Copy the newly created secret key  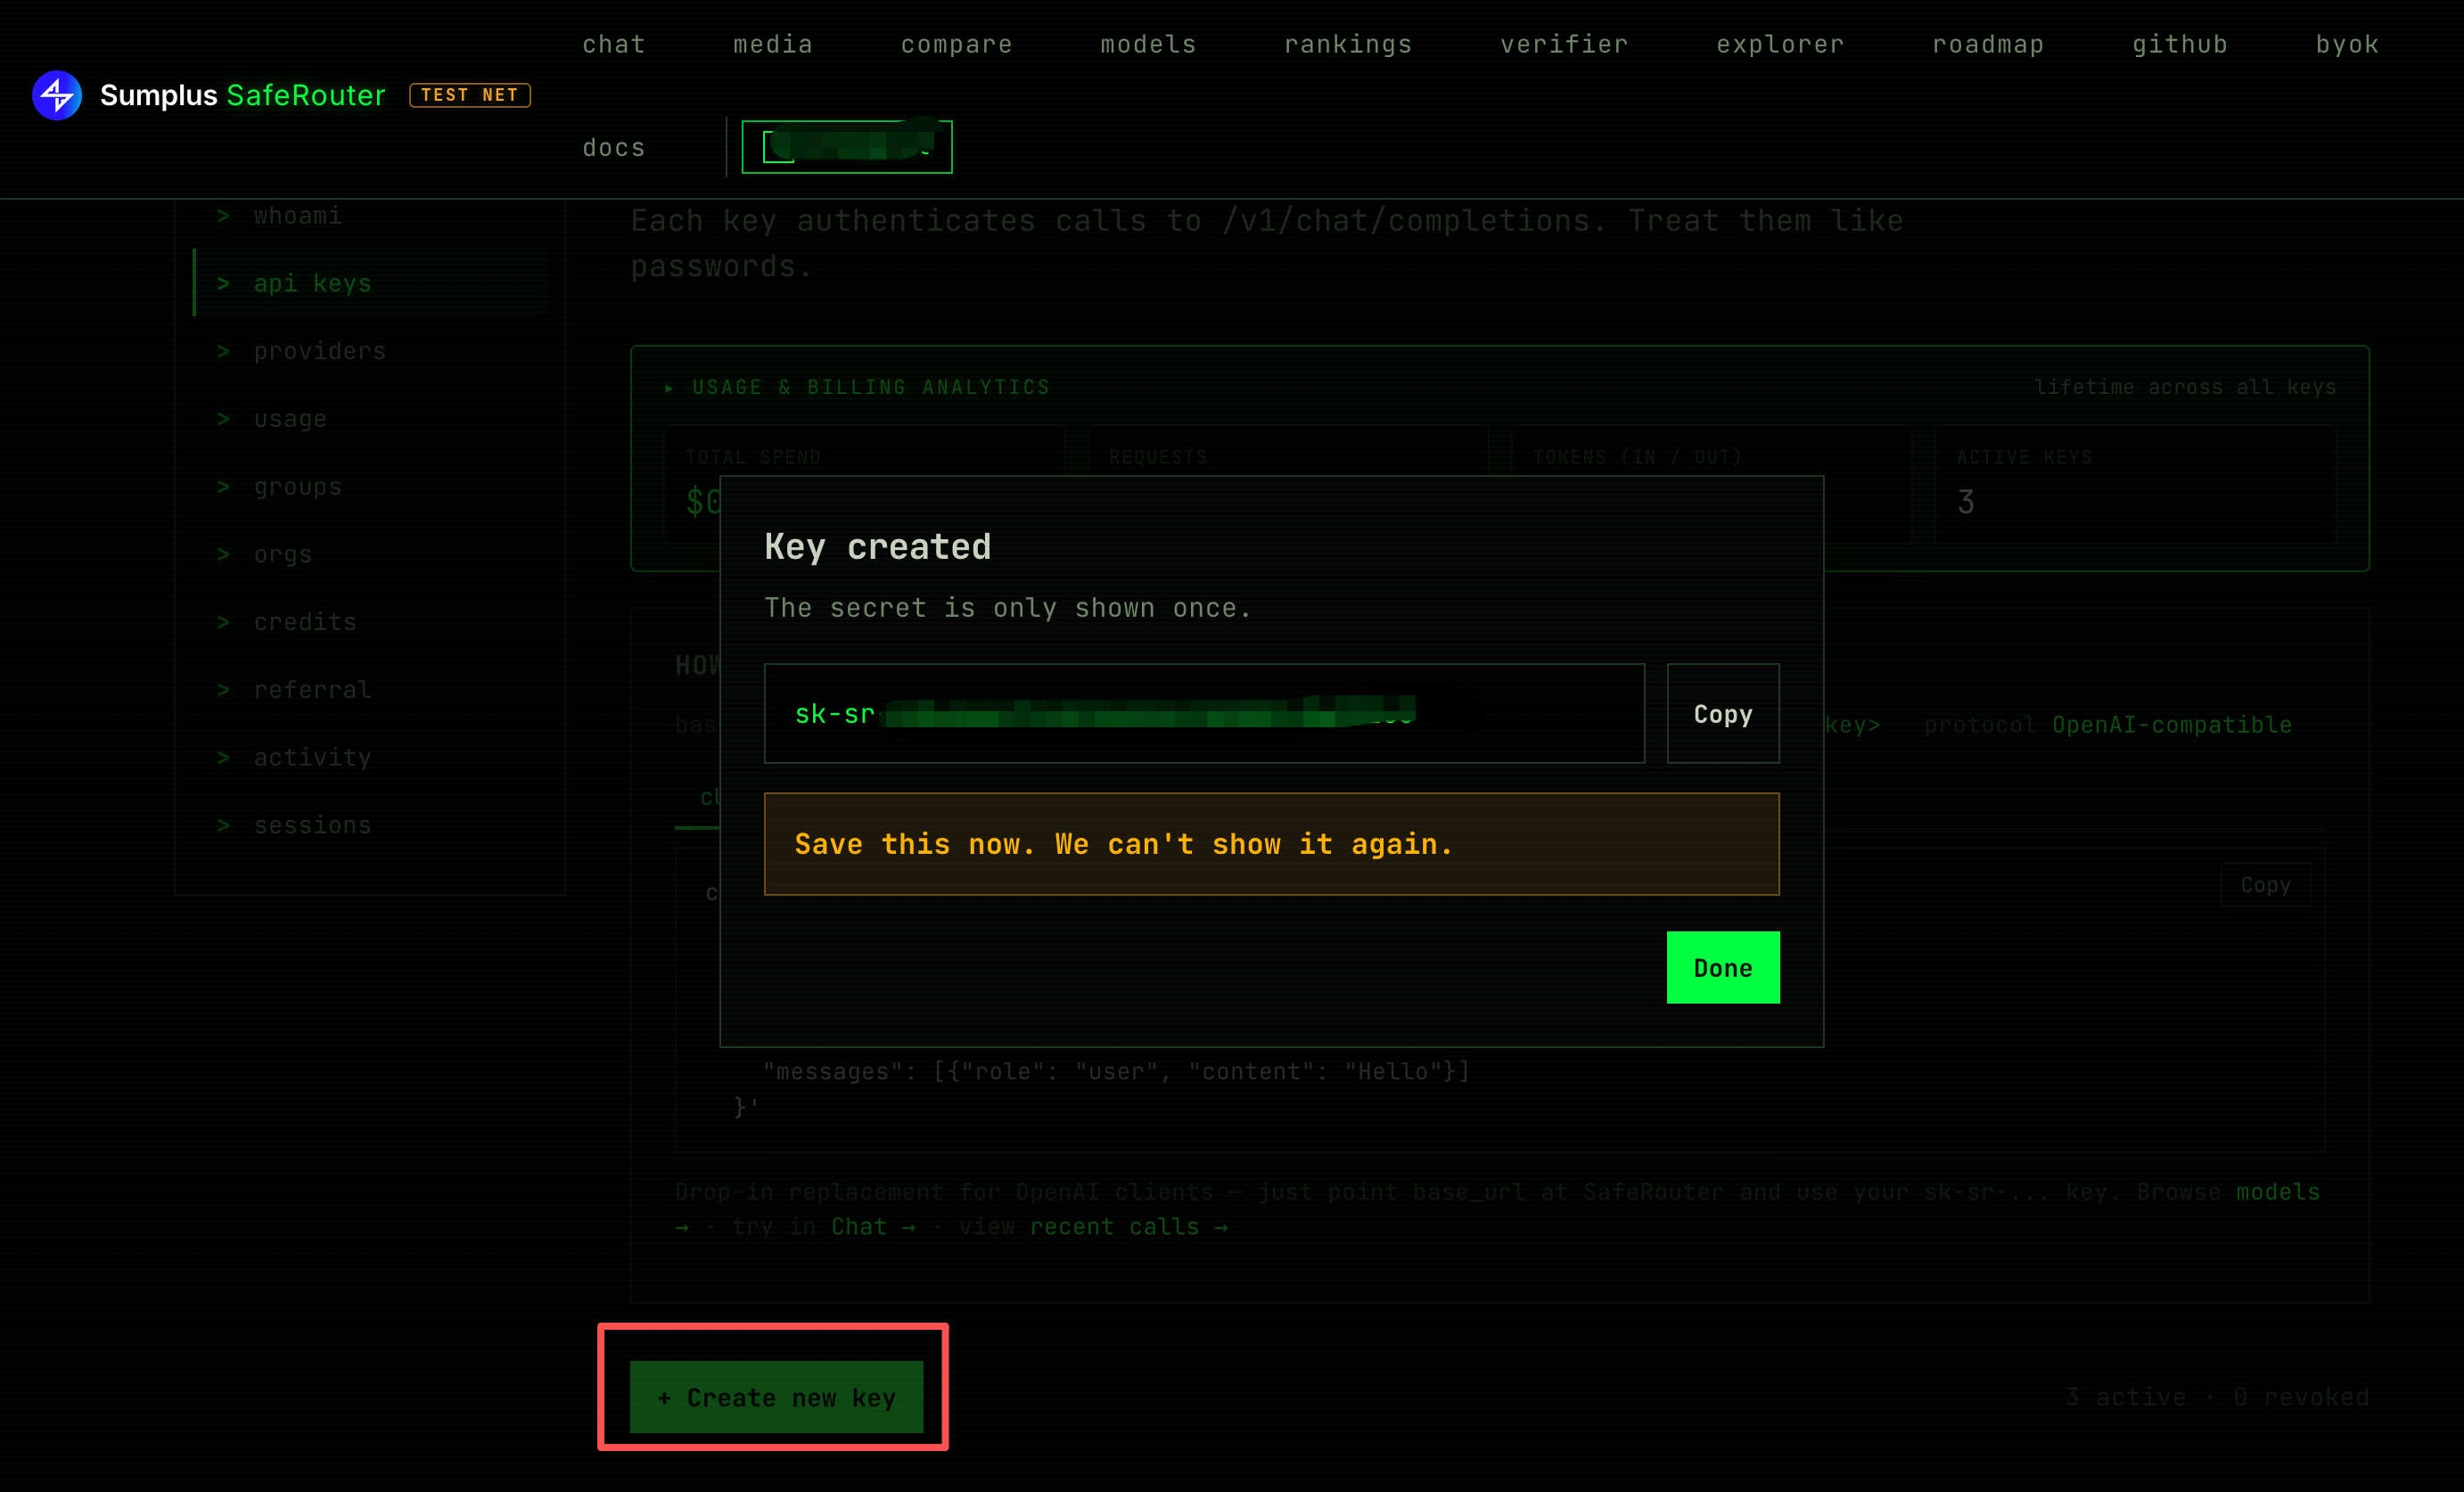click(1723, 713)
